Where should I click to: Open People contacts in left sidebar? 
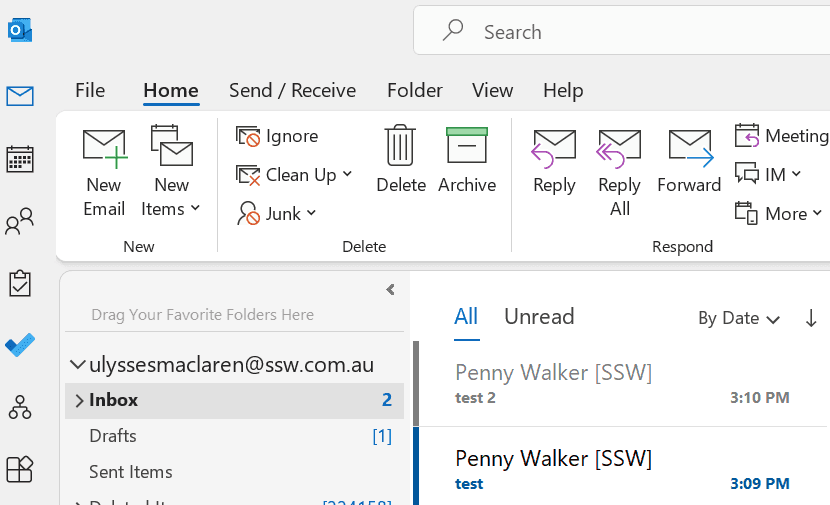[20, 222]
